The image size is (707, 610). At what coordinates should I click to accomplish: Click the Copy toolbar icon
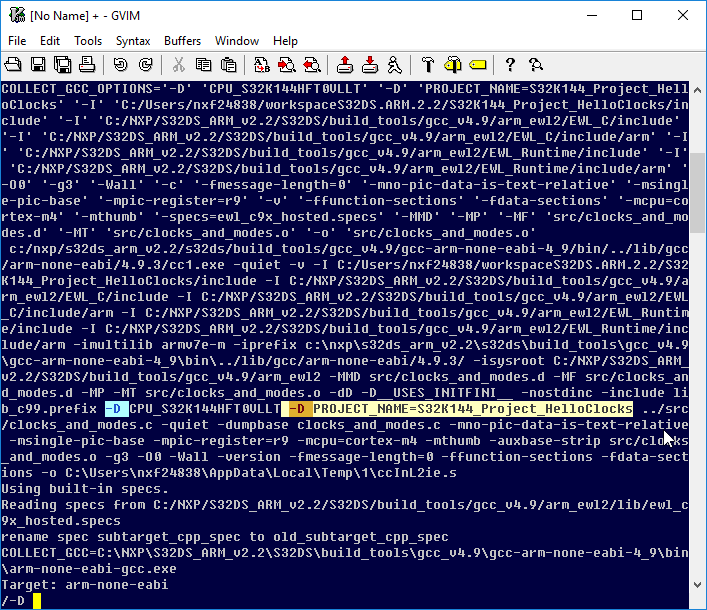tap(203, 65)
